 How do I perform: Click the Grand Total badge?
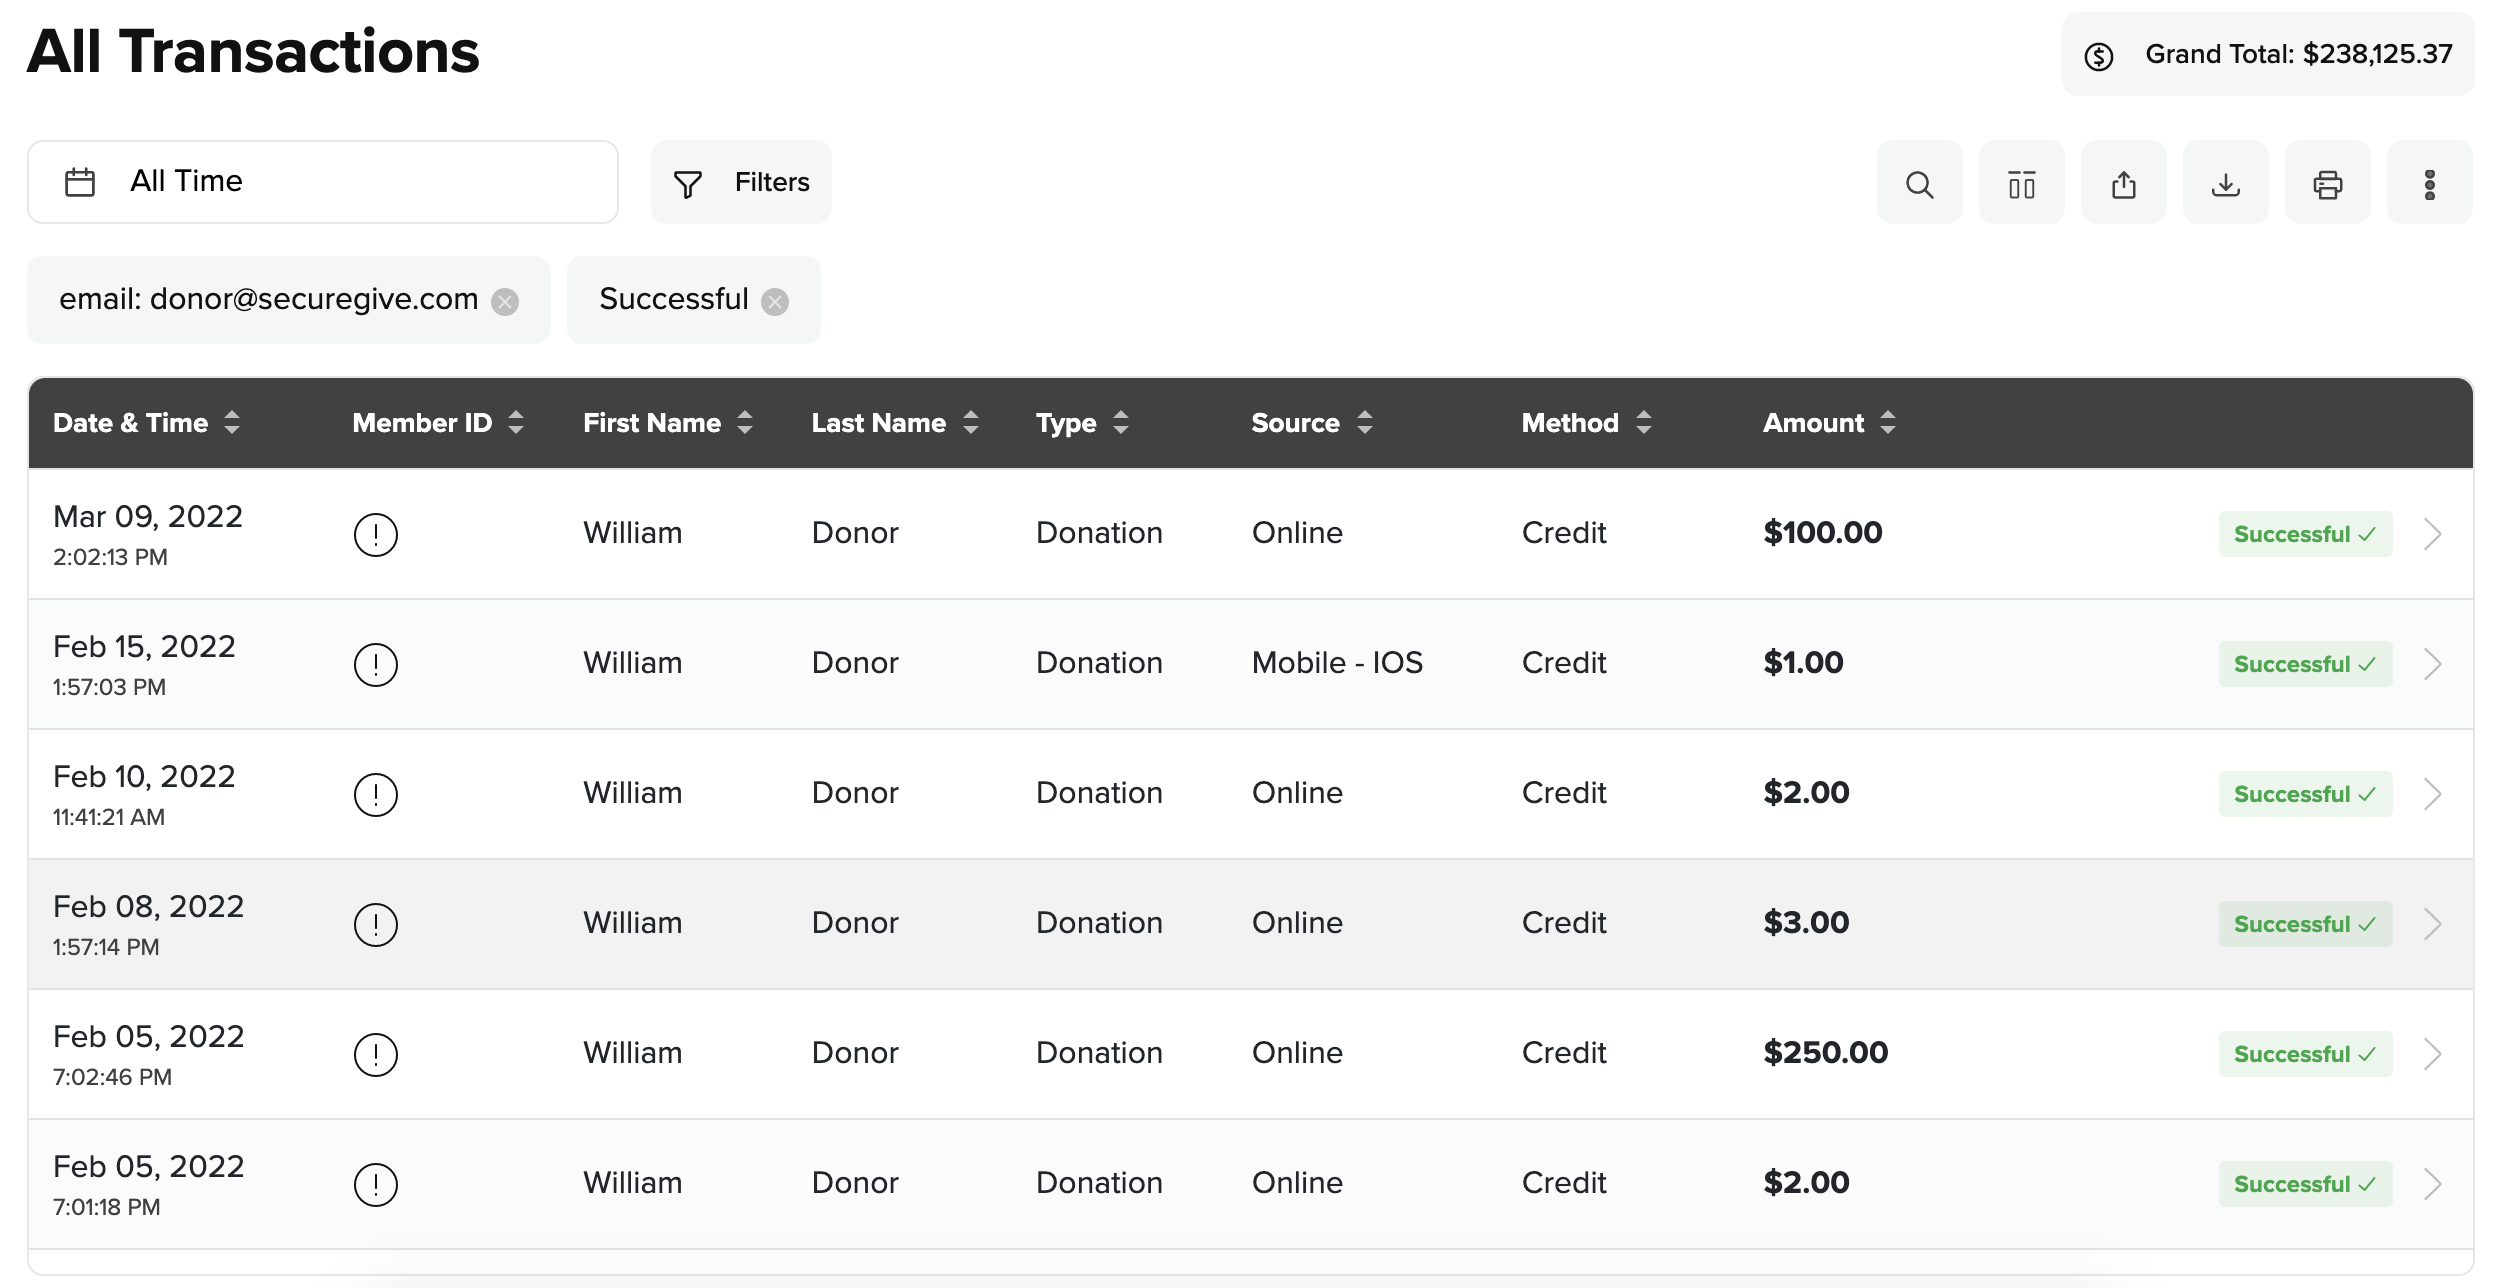(x=2267, y=54)
